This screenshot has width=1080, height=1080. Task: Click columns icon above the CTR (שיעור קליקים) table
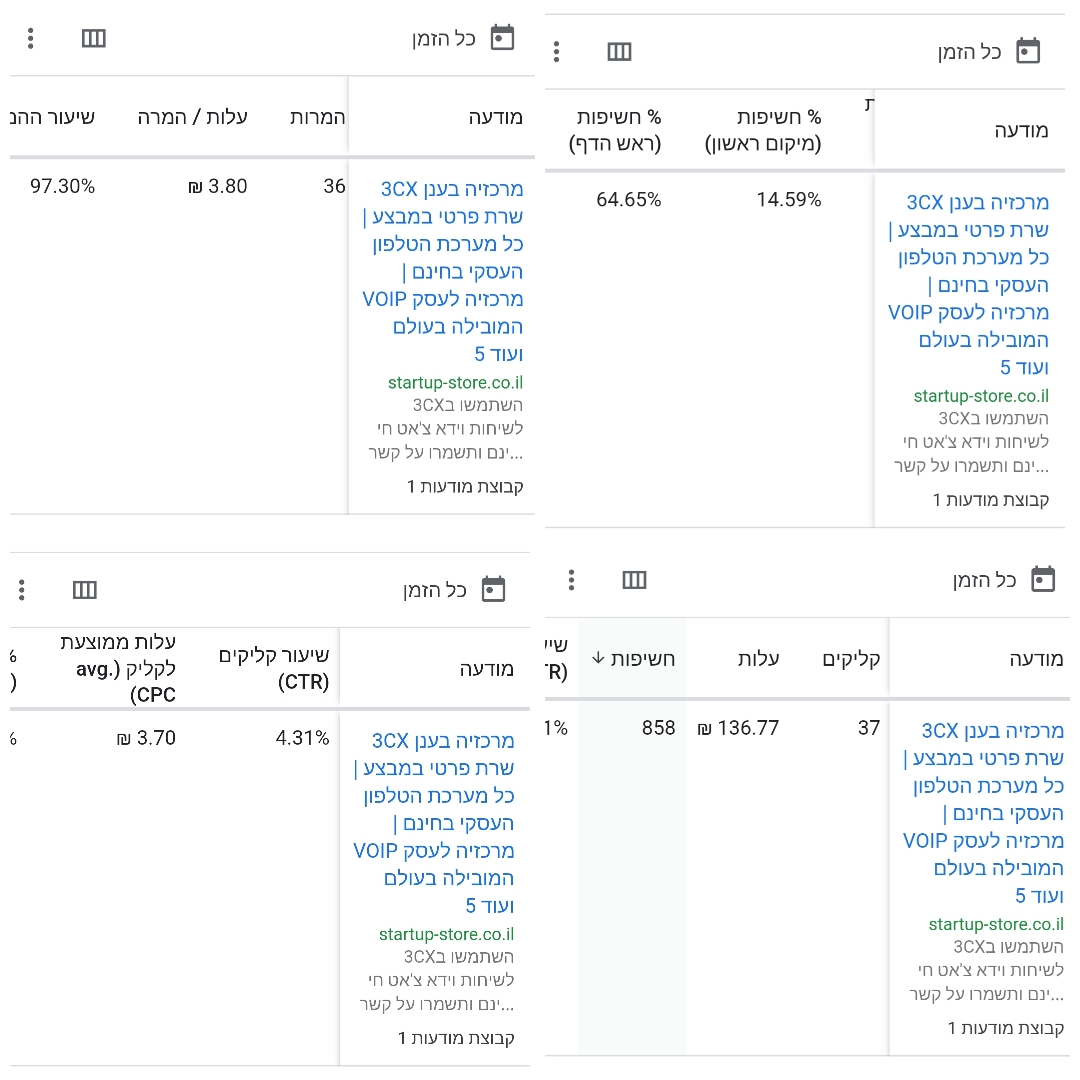(x=85, y=590)
